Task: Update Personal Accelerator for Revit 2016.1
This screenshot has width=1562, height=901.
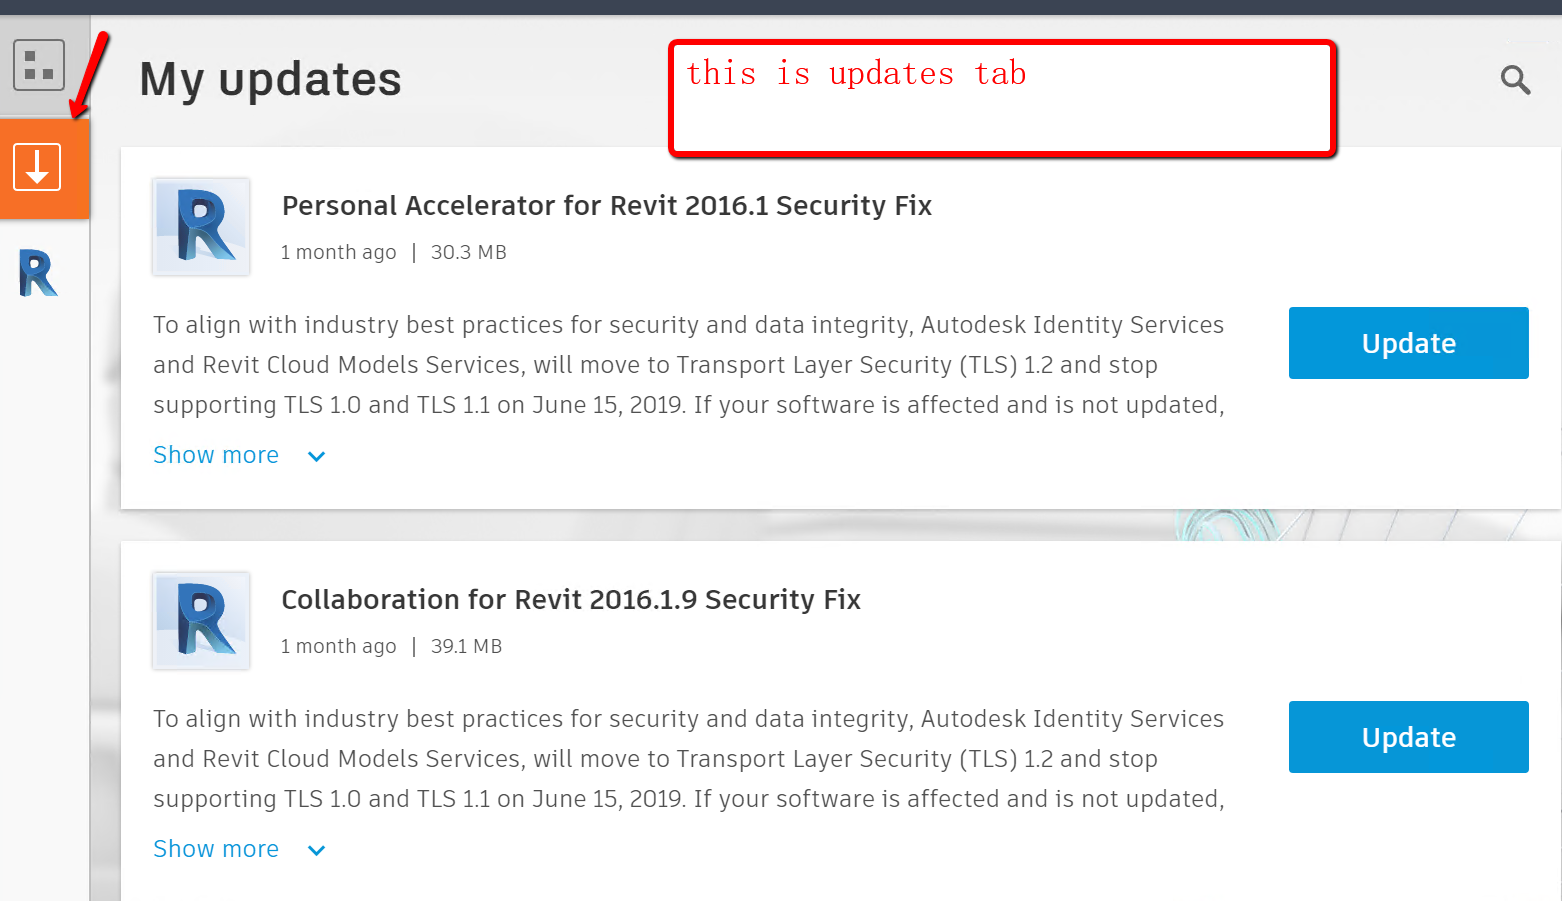Action: click(x=1408, y=343)
